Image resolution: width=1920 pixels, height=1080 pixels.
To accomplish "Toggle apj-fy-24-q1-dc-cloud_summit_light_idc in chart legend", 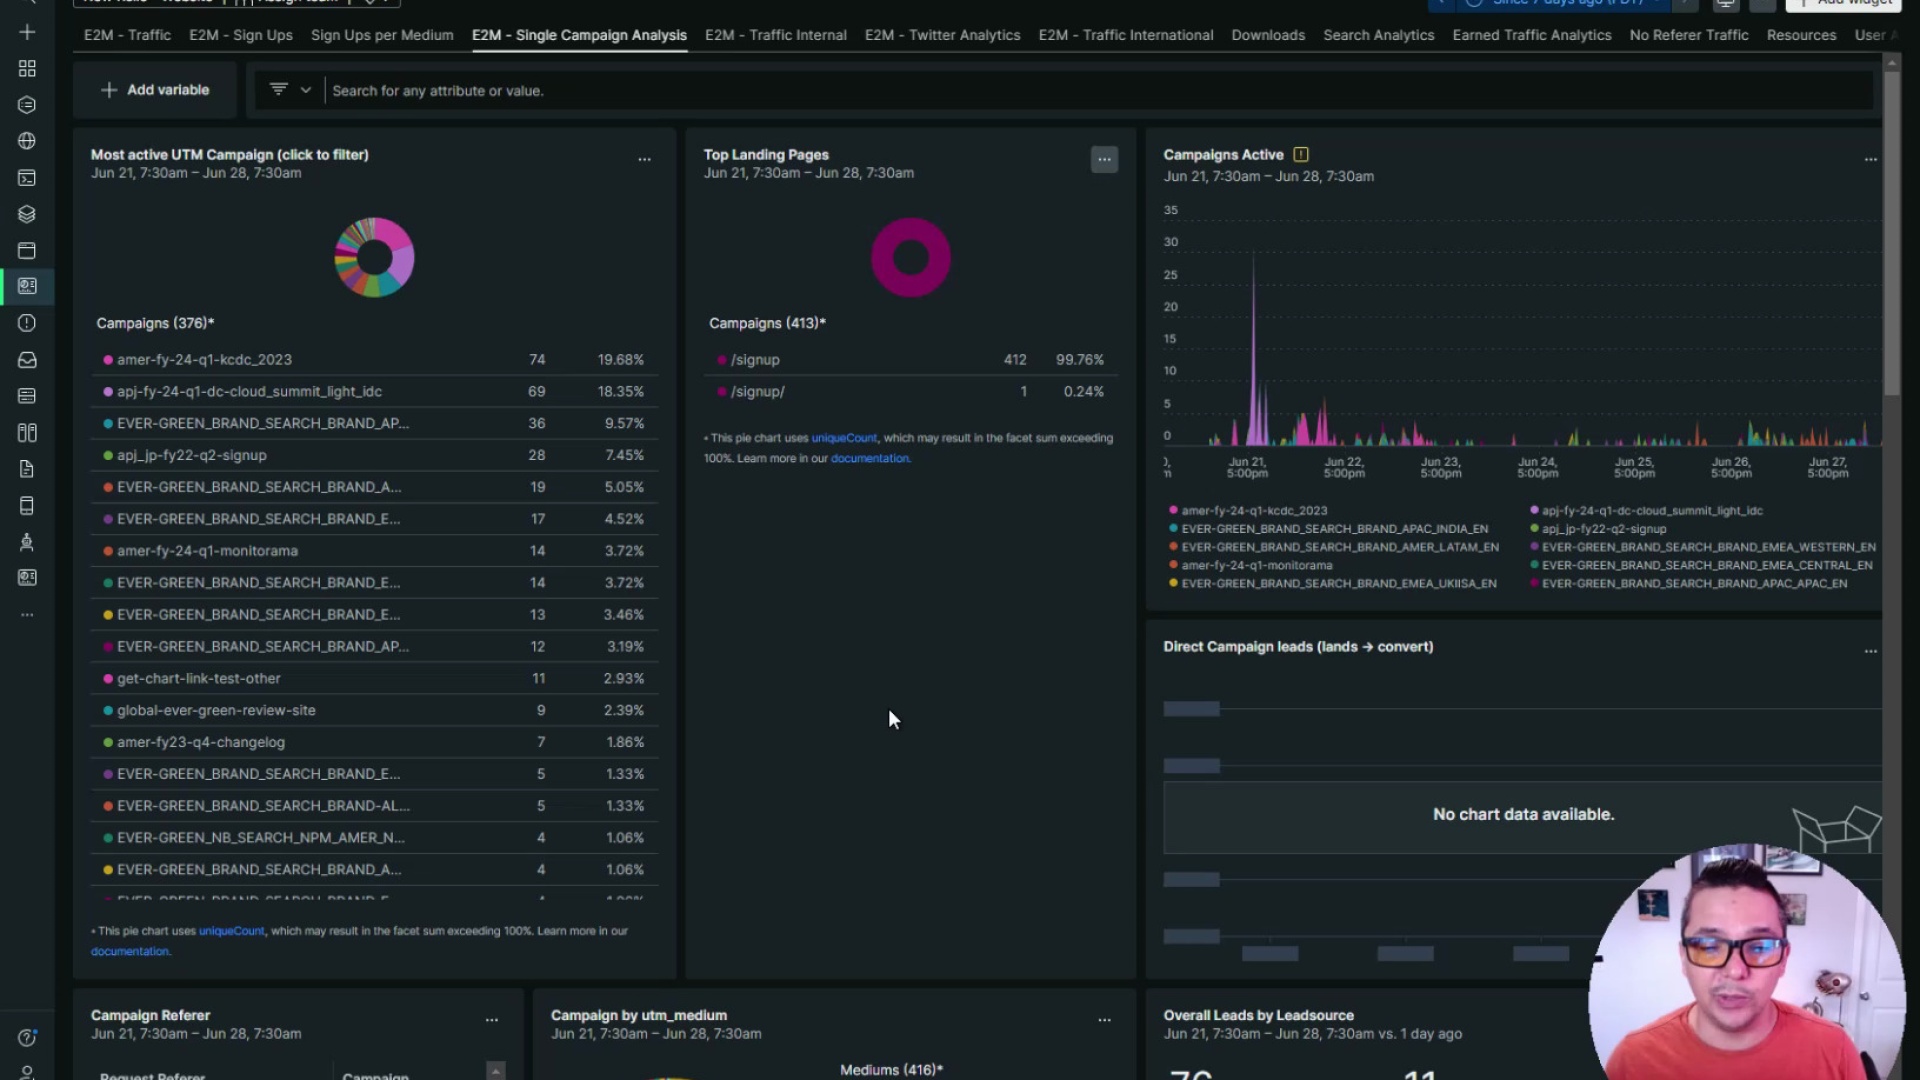I will pyautogui.click(x=1646, y=510).
